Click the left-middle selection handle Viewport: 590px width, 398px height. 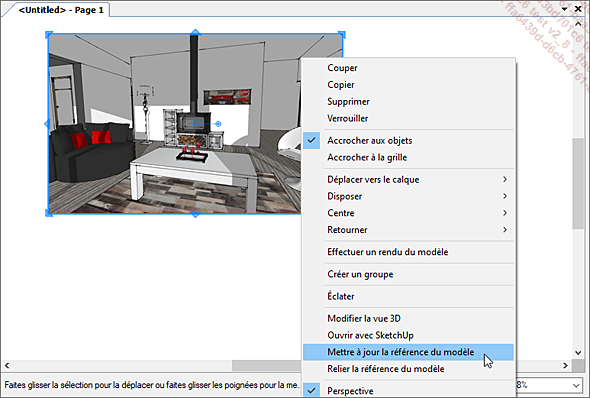47,124
